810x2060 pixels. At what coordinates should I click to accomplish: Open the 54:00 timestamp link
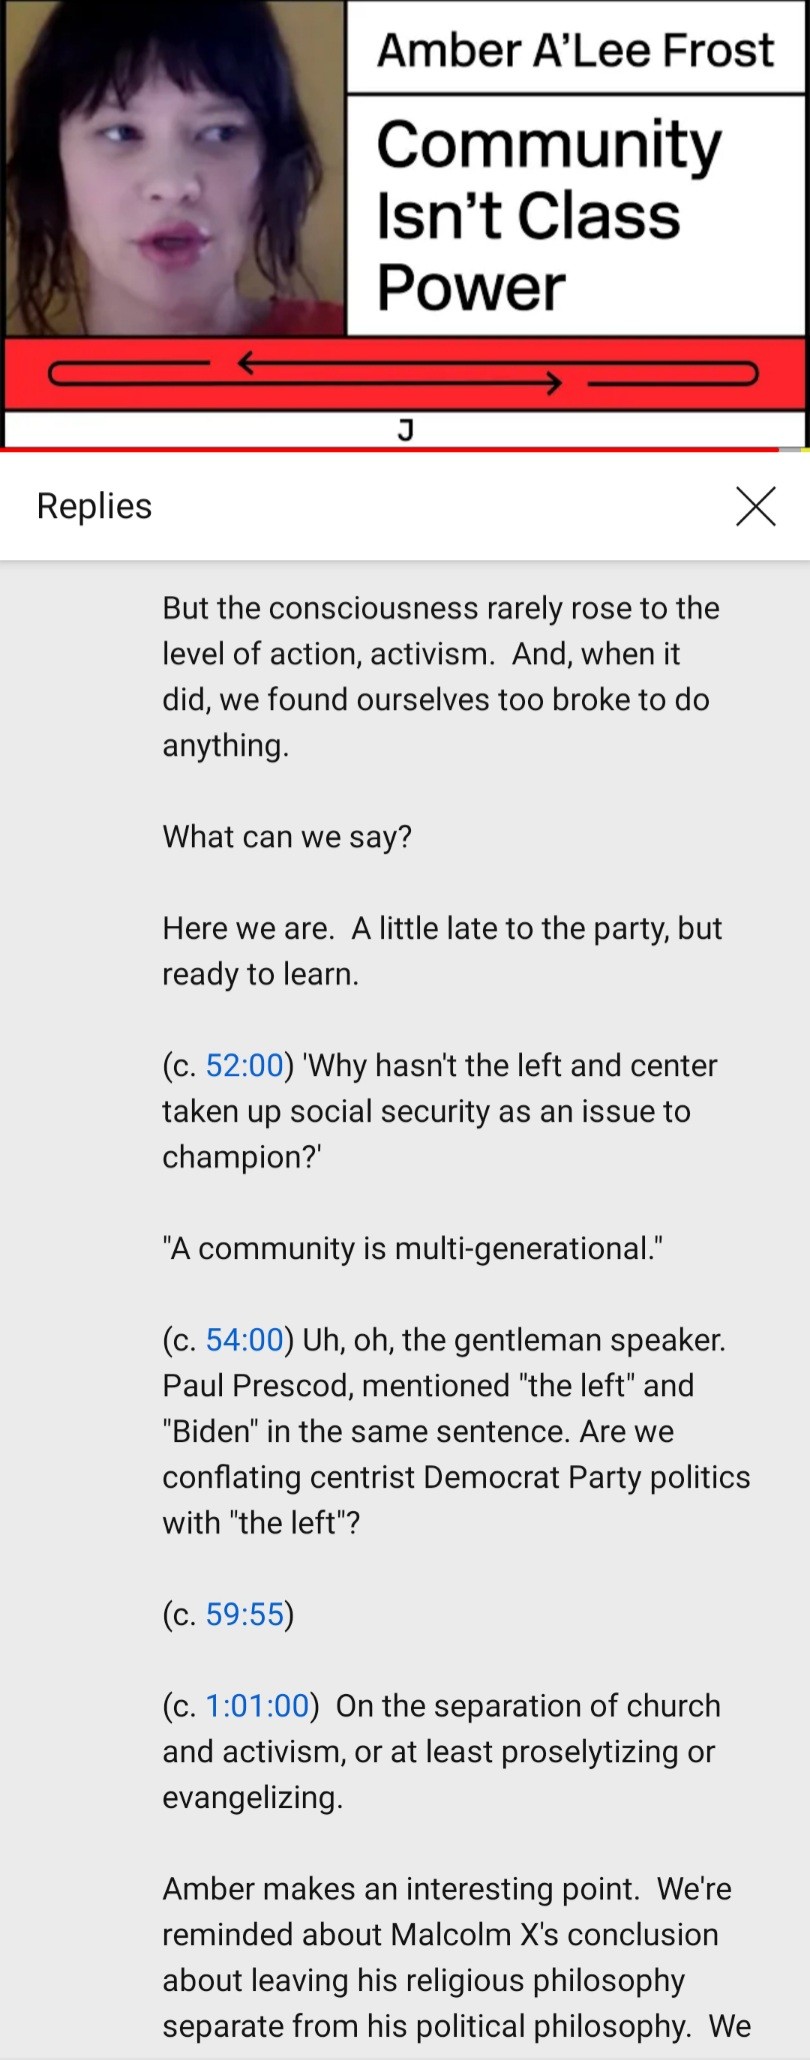click(x=245, y=1340)
